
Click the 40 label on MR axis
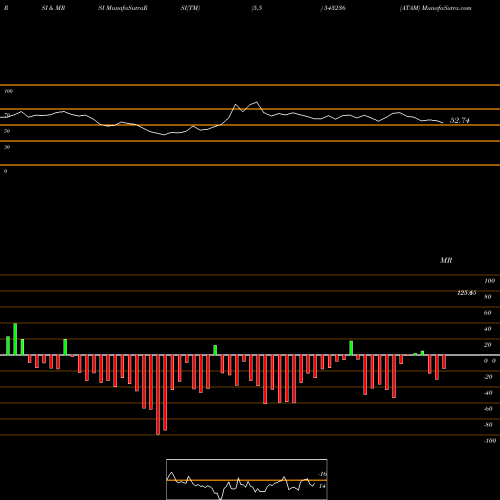(488, 329)
